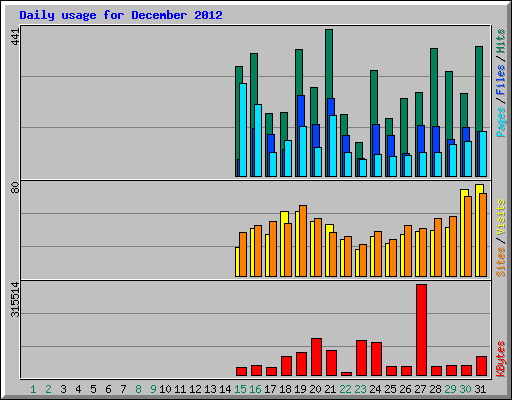Click the Visits legend label
Image resolution: width=512 pixels, height=400 pixels.
point(501,218)
